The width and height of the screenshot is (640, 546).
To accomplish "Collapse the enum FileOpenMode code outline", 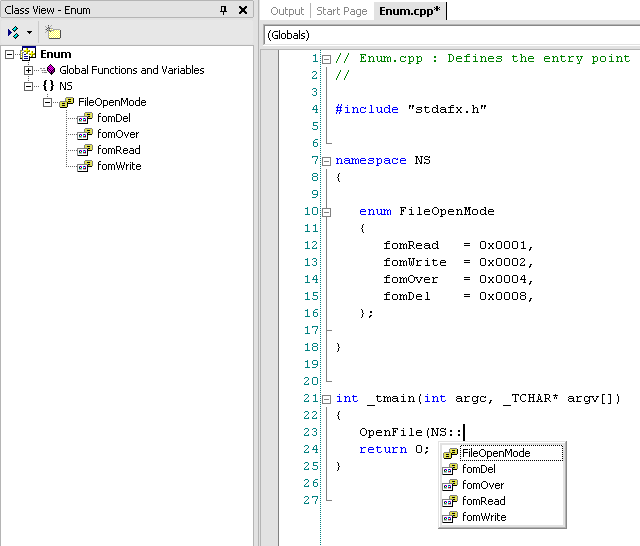I will pyautogui.click(x=326, y=211).
